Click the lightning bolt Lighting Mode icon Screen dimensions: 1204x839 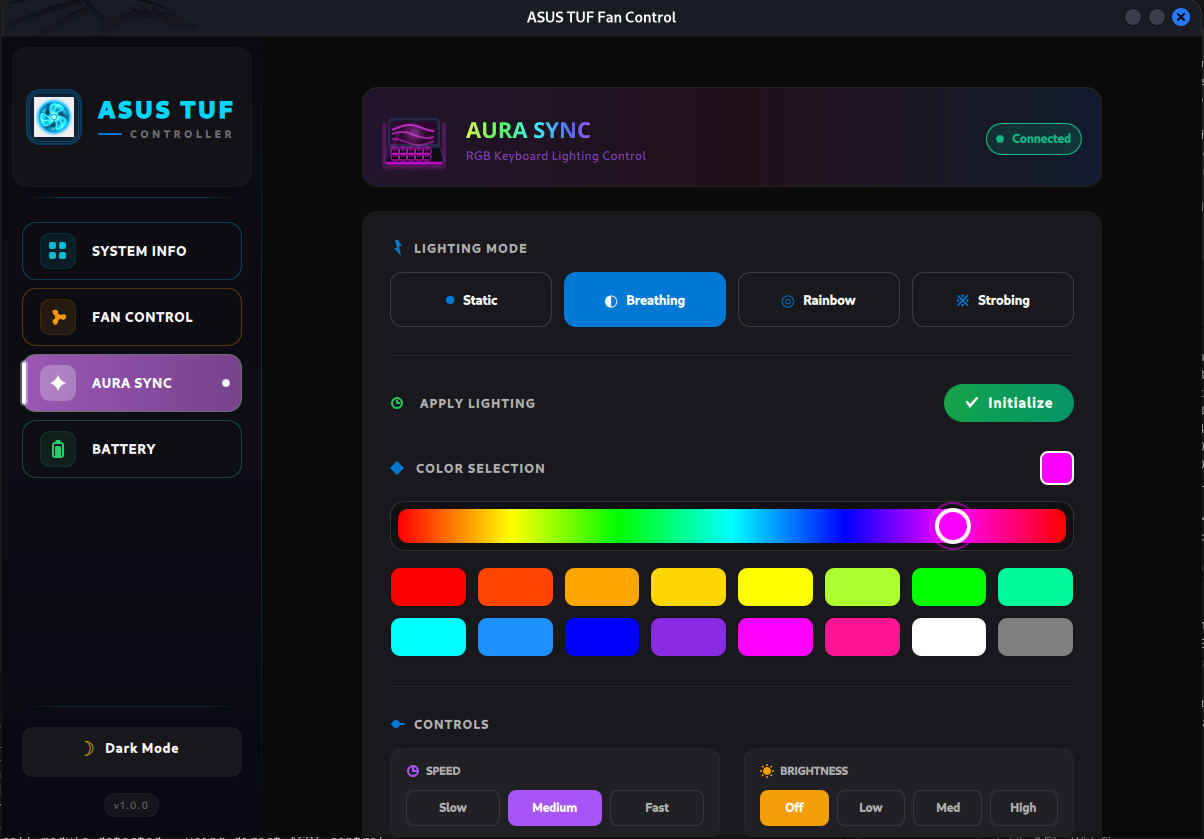pos(399,248)
